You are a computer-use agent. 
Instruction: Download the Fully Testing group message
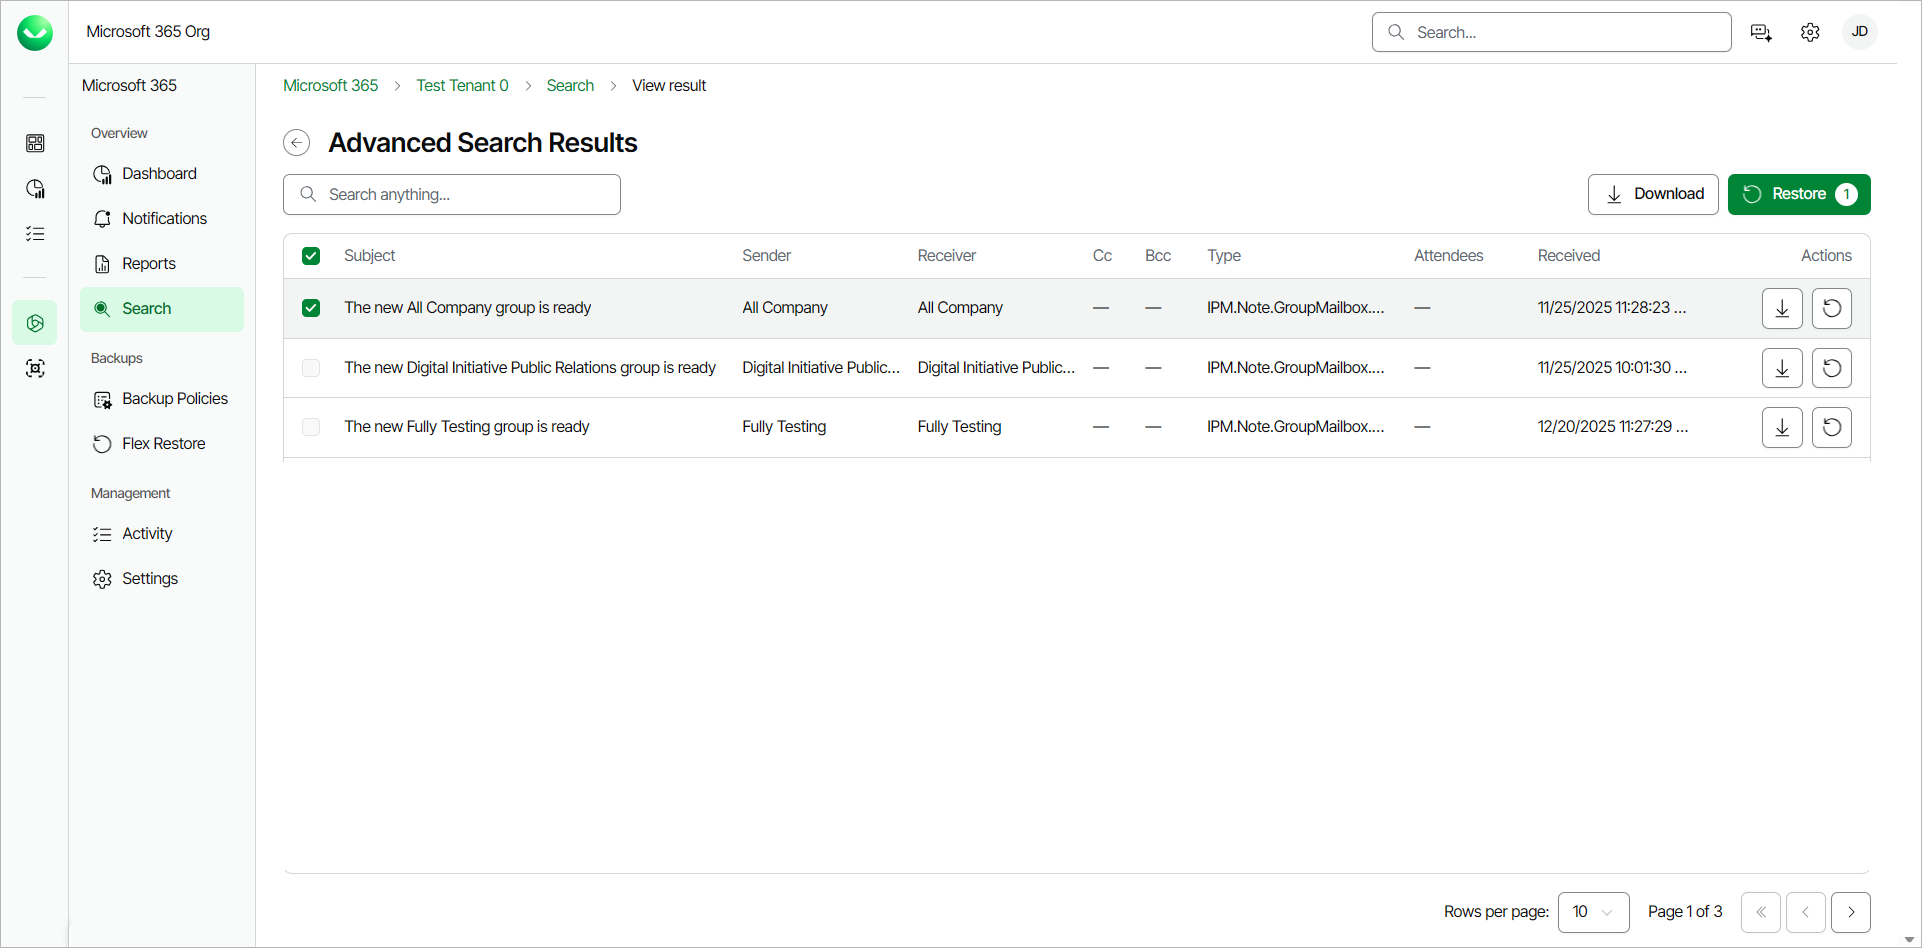(x=1782, y=427)
